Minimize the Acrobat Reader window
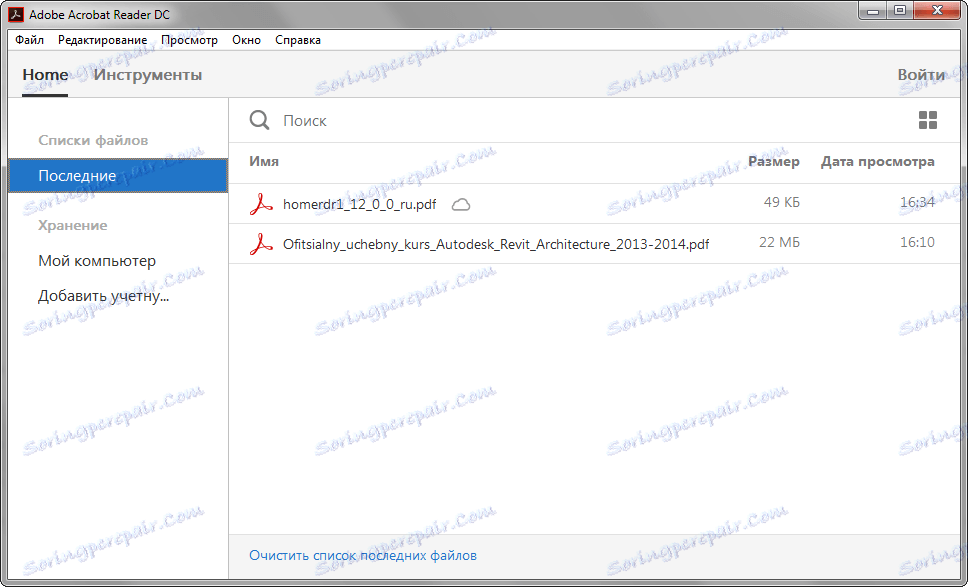The width and height of the screenshot is (968, 587). click(873, 10)
